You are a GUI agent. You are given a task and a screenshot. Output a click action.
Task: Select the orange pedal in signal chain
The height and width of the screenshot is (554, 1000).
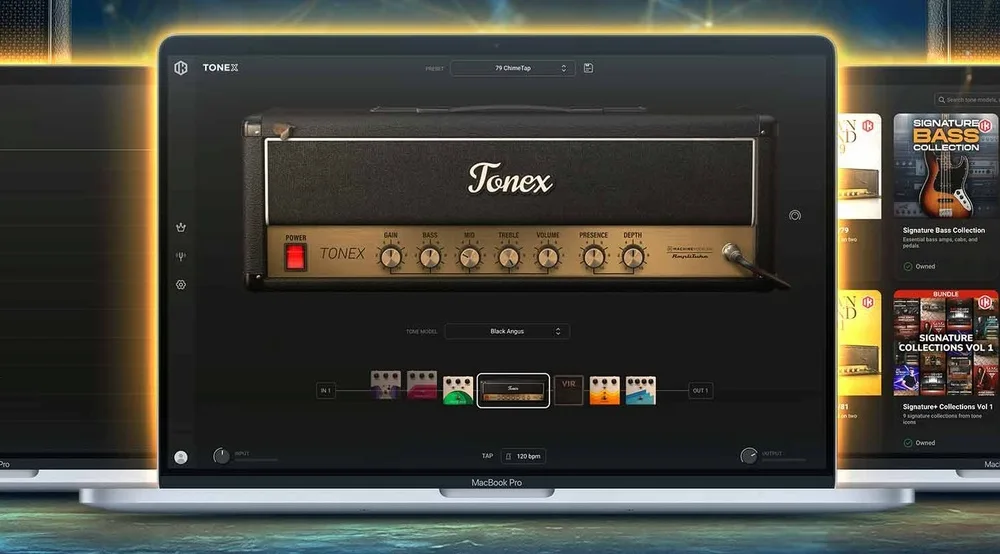[x=605, y=390]
